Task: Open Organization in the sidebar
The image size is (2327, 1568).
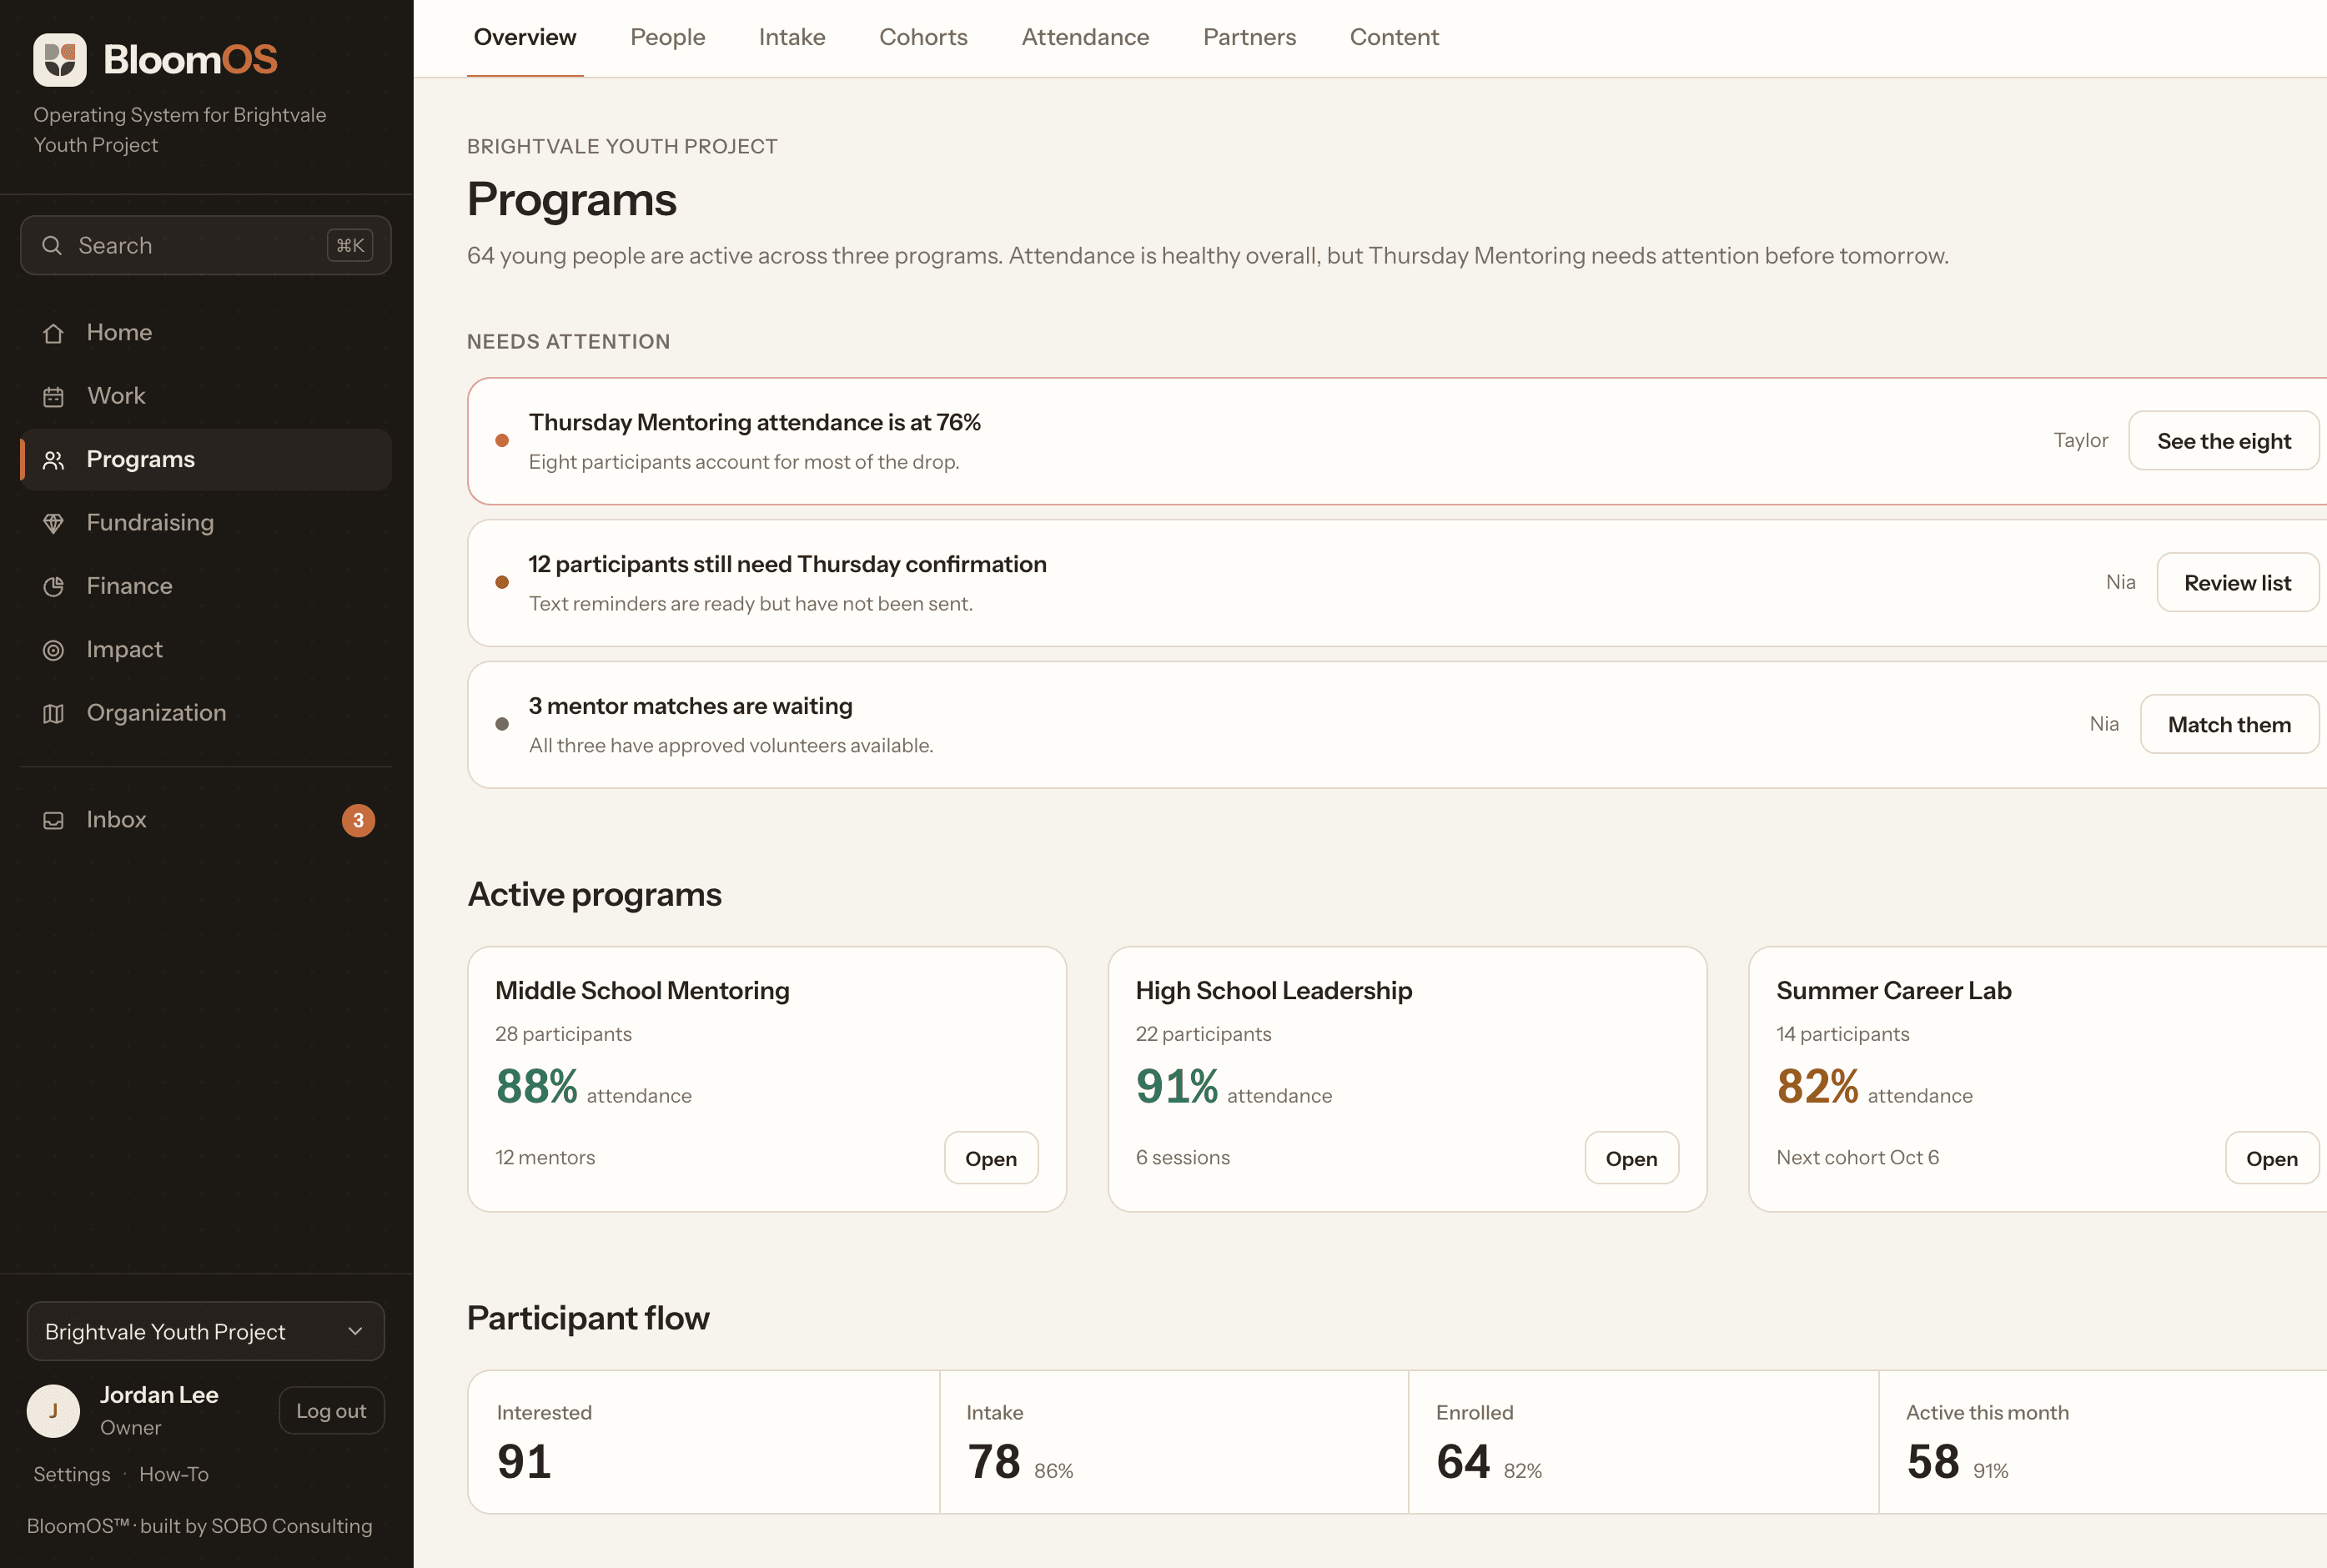Action: coord(206,714)
